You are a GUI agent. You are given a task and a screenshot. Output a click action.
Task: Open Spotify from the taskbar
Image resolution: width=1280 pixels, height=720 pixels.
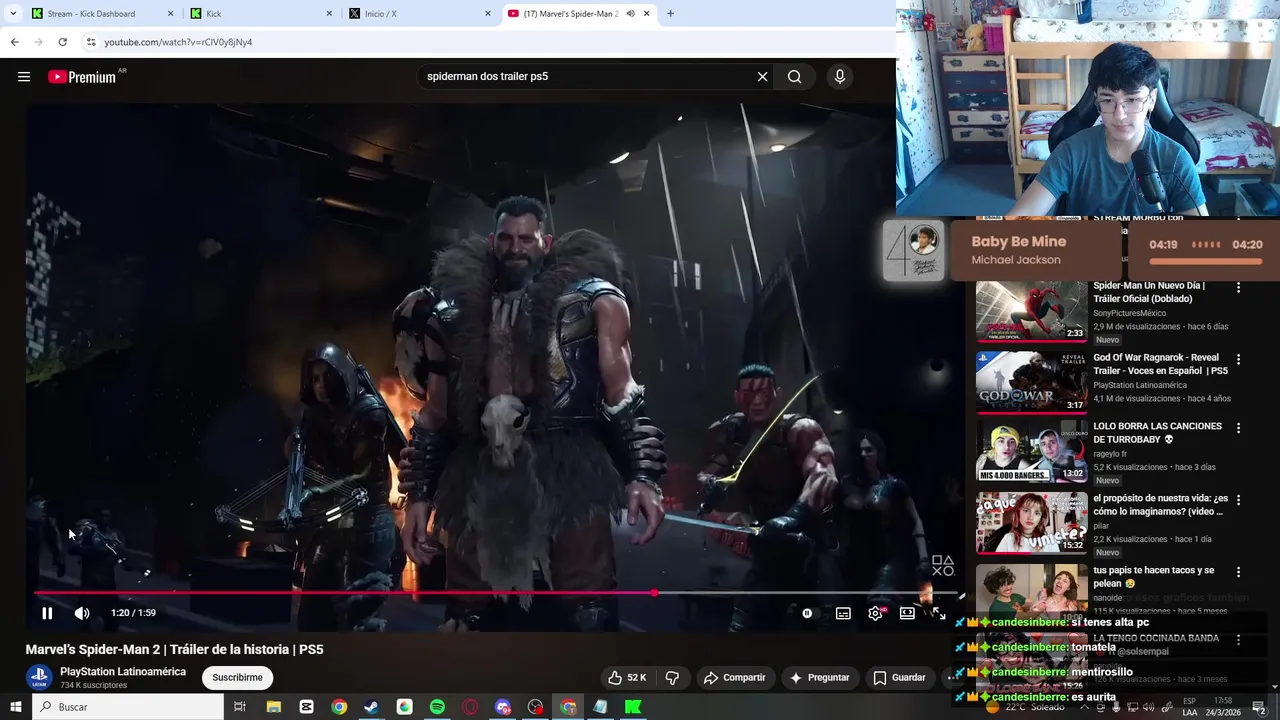pos(437,707)
